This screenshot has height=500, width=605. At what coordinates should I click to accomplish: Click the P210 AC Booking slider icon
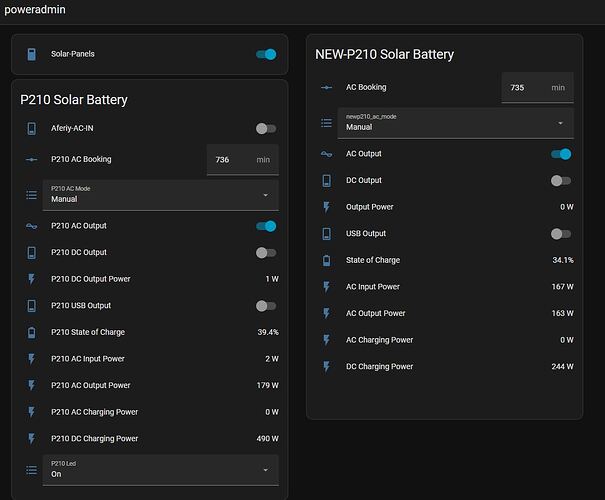(32, 159)
